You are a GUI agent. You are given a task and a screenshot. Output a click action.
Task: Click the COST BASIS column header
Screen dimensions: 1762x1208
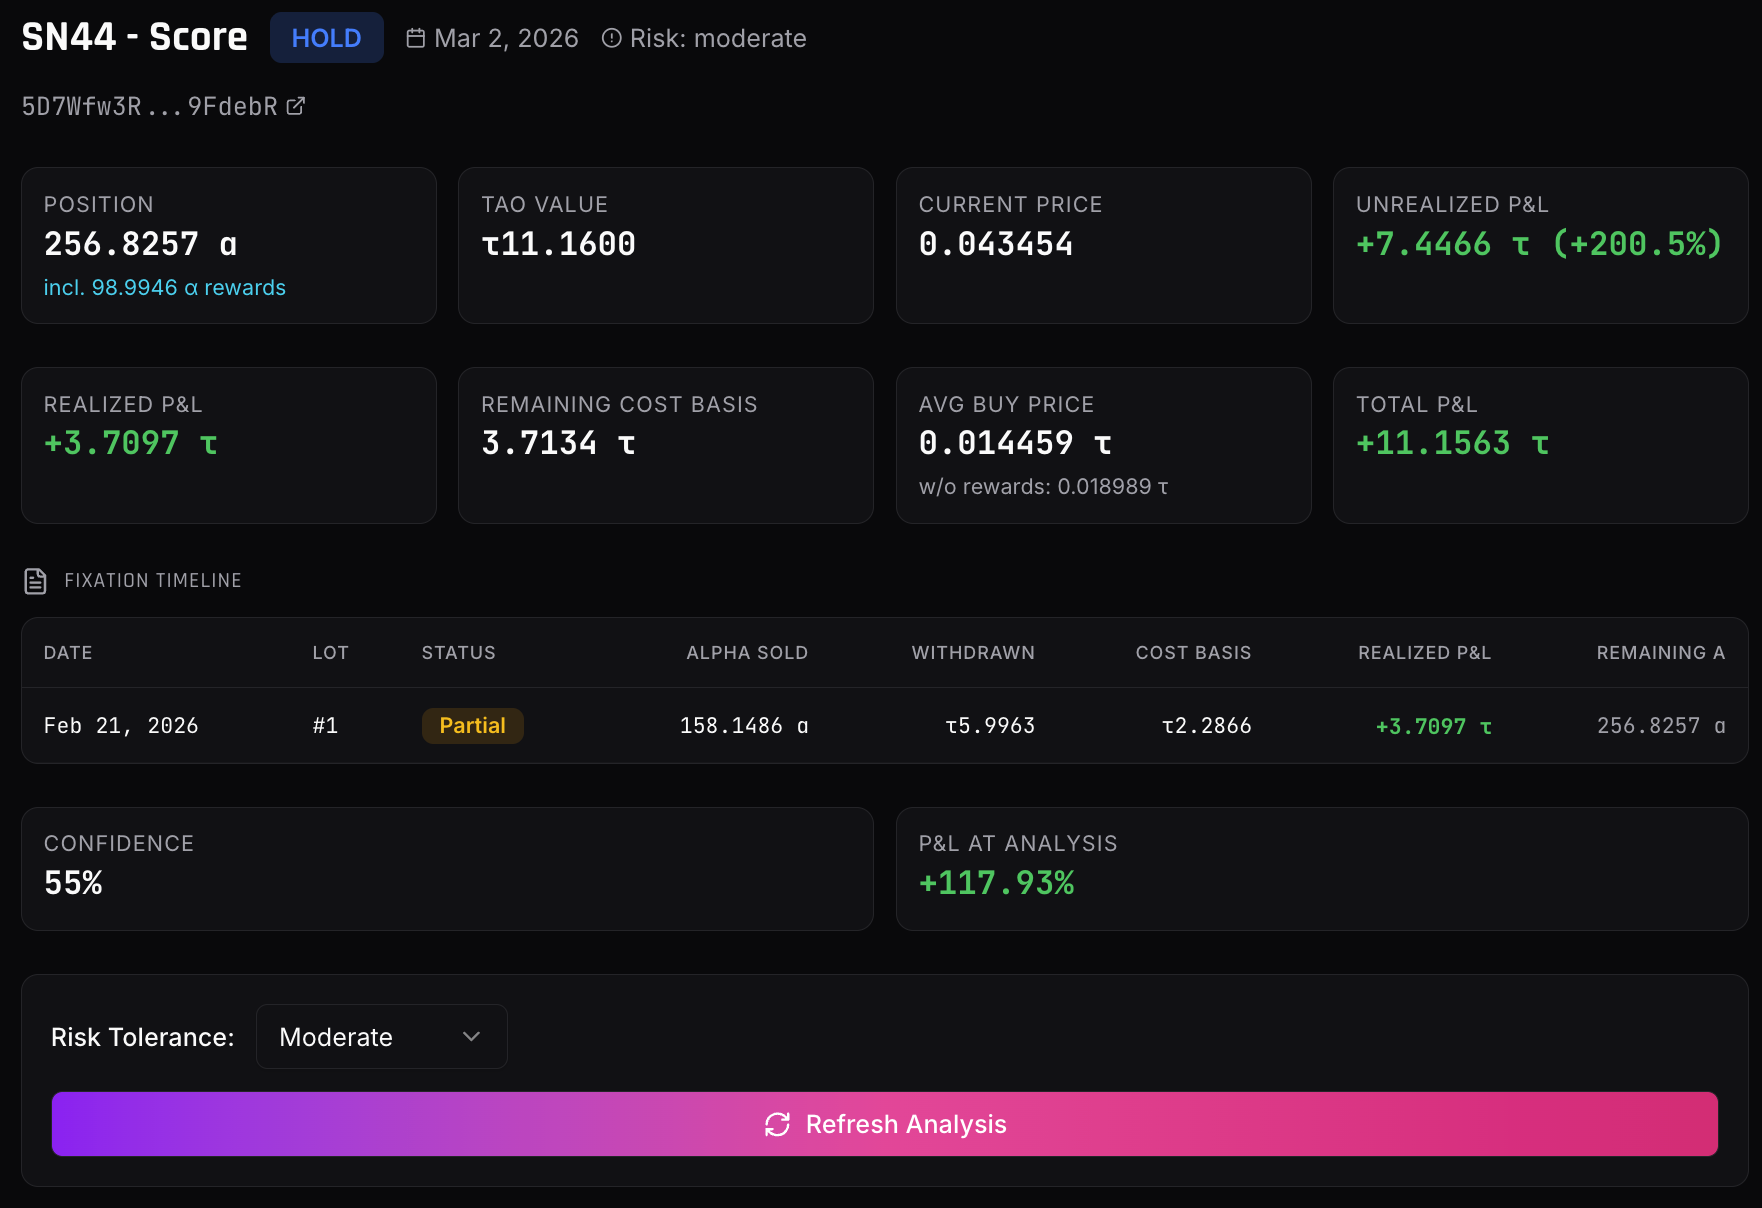pos(1193,653)
